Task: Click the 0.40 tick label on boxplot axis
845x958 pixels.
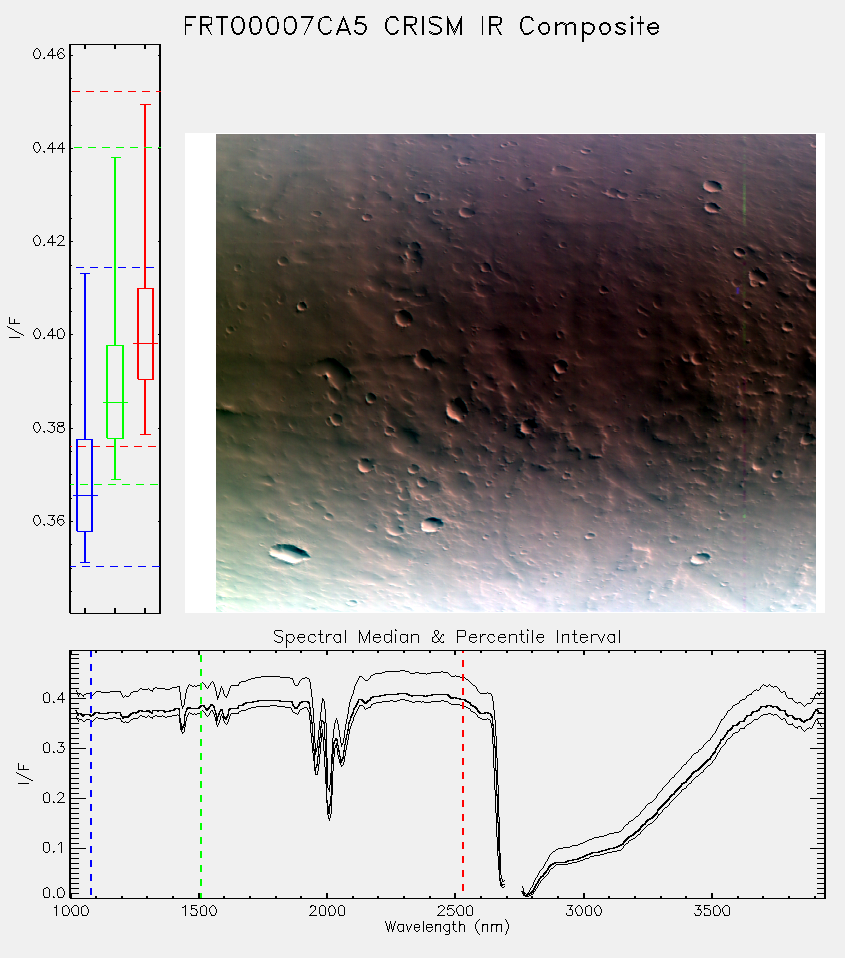Action: [x=49, y=334]
